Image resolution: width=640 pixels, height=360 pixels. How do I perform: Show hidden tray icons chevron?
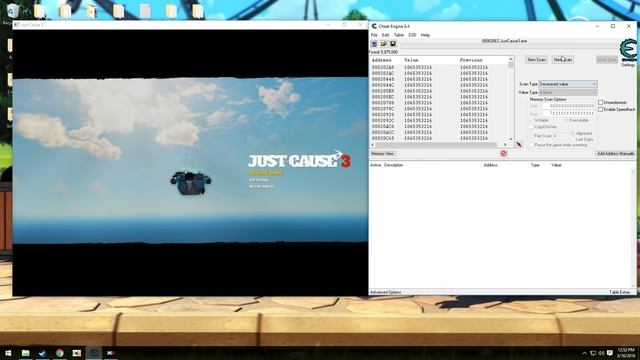pos(584,353)
